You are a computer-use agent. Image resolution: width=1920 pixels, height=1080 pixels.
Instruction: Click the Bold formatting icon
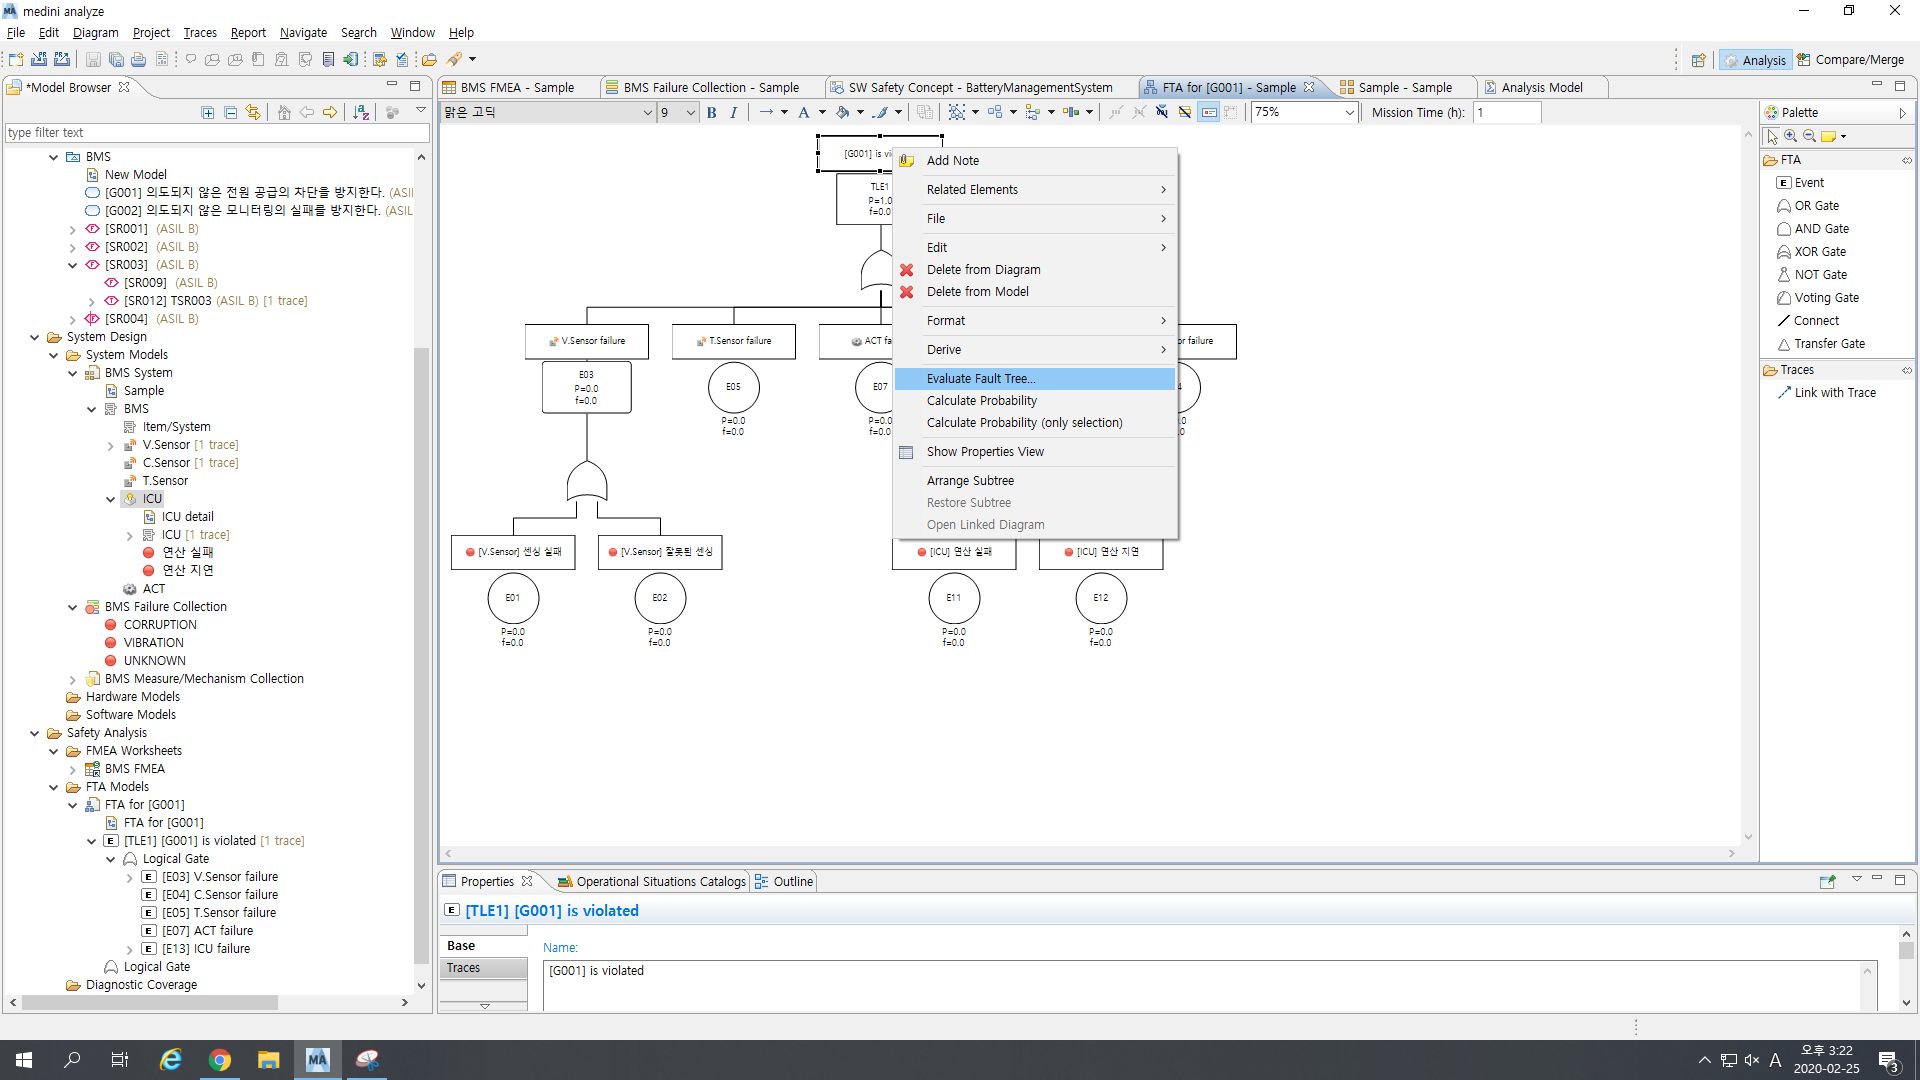[x=711, y=113]
